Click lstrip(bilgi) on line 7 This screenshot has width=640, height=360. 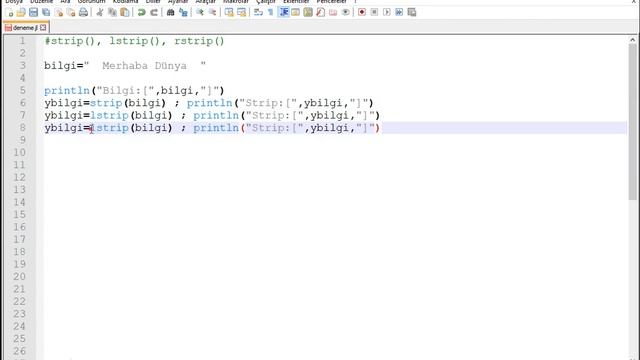(x=131, y=116)
